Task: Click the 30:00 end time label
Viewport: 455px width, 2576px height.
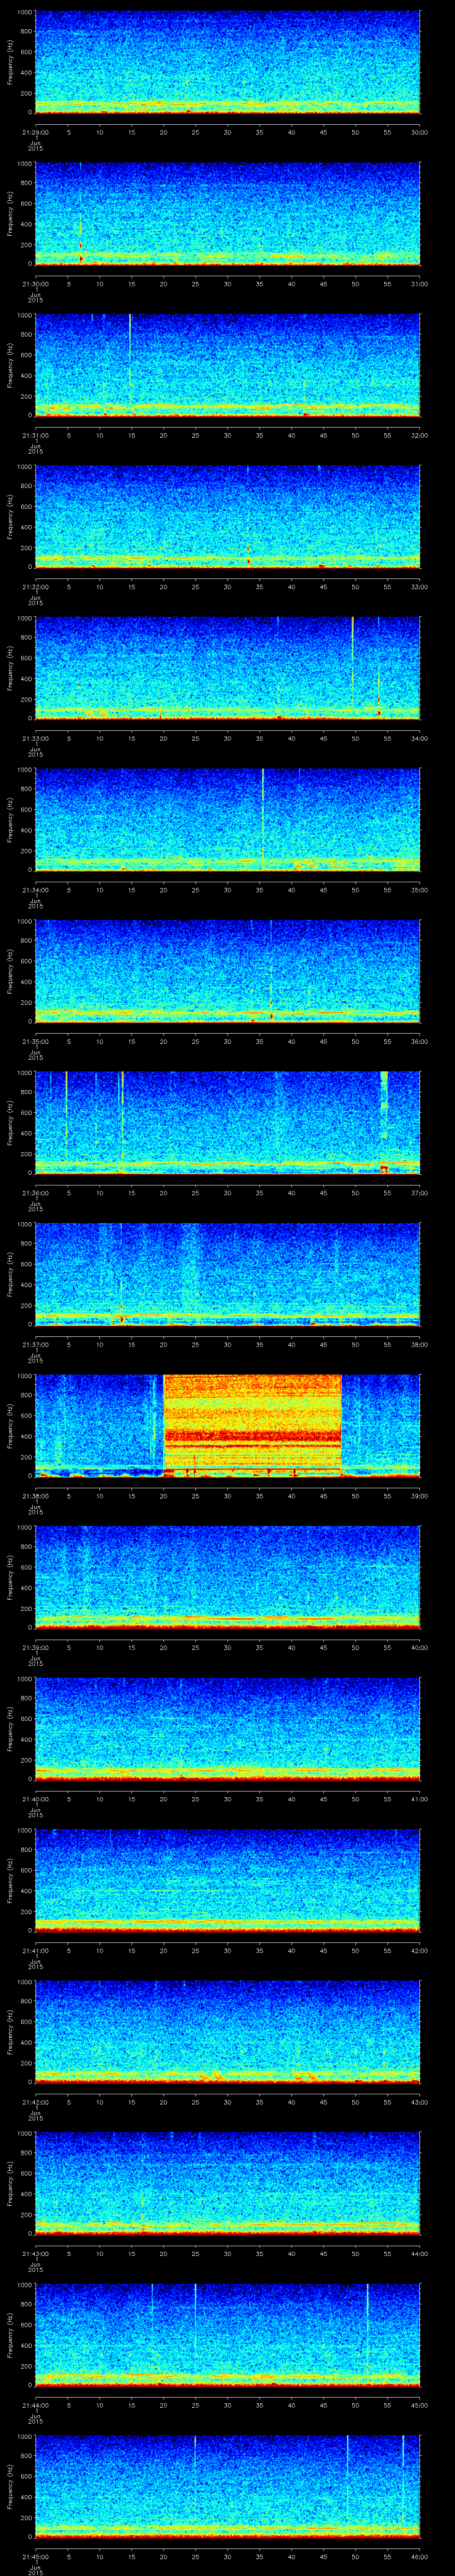Action: pos(420,132)
